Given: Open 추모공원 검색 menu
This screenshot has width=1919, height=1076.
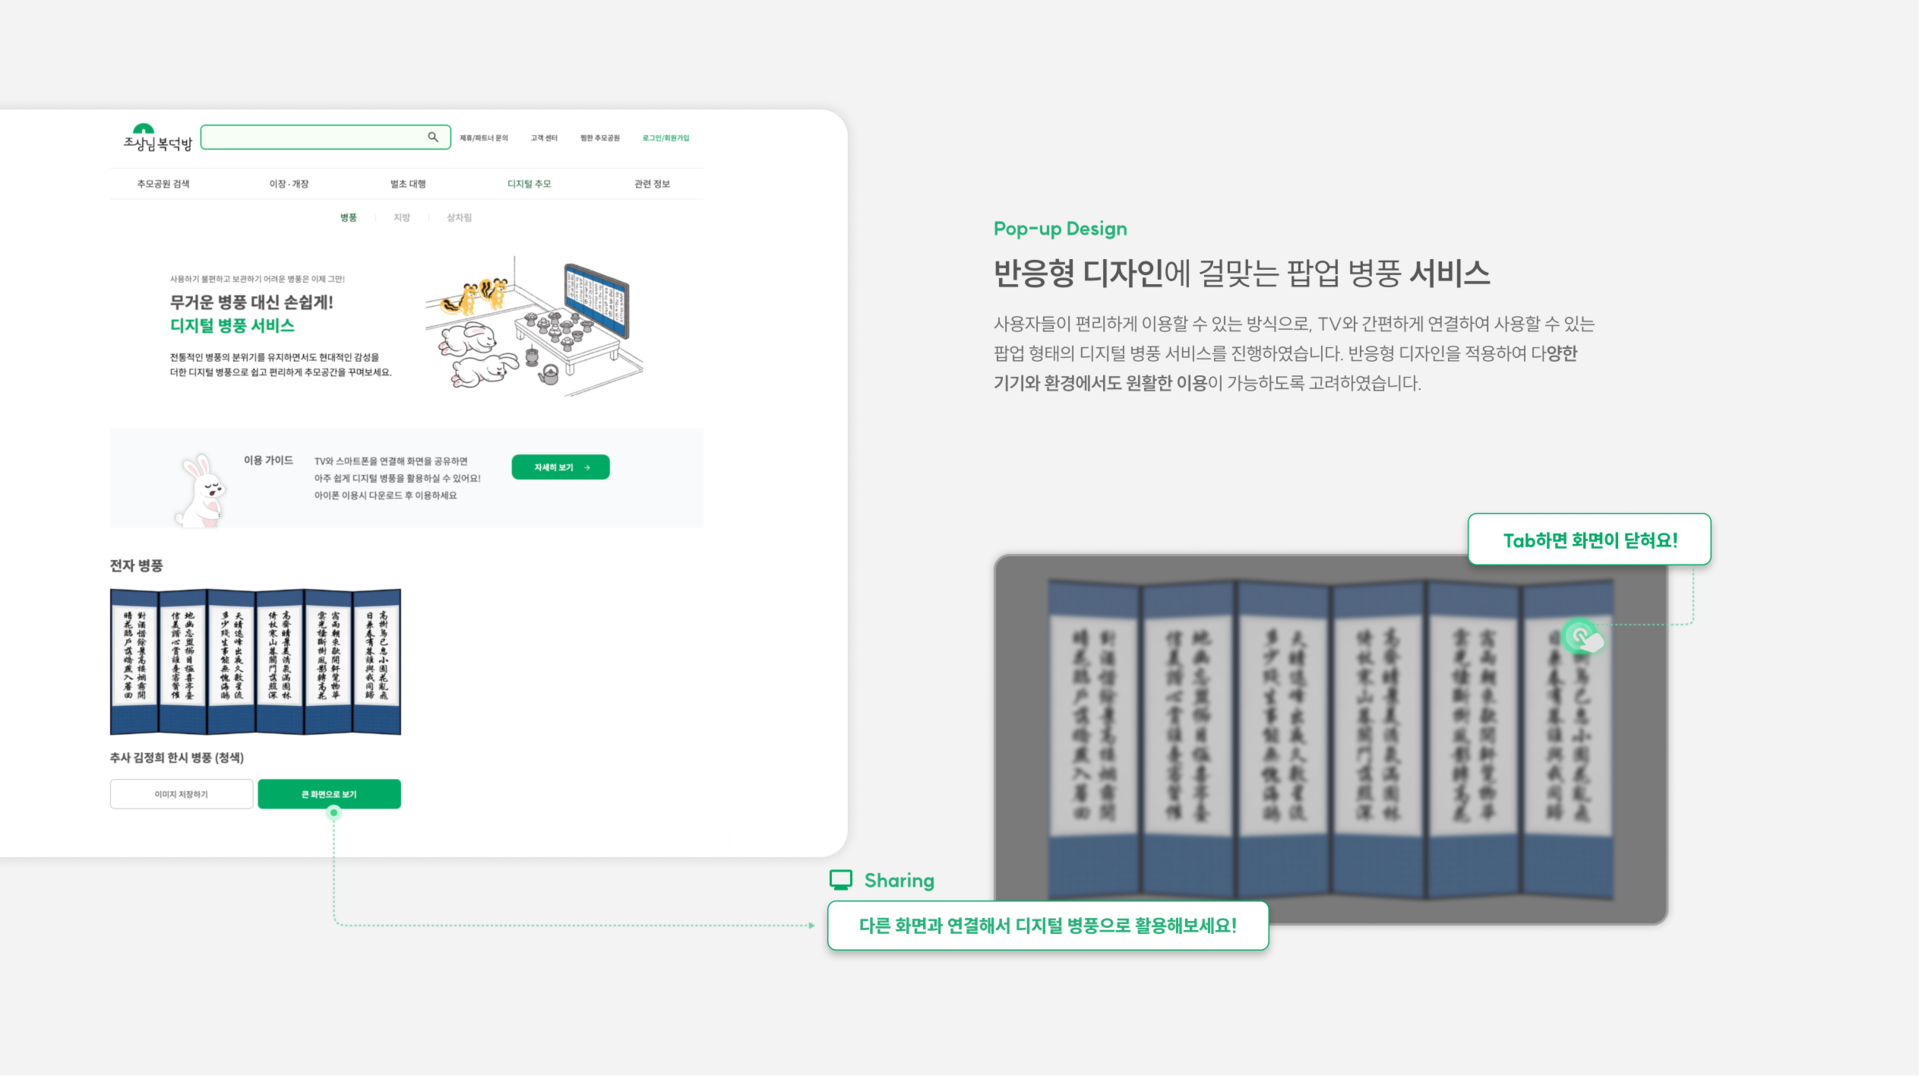Looking at the screenshot, I should [x=163, y=184].
